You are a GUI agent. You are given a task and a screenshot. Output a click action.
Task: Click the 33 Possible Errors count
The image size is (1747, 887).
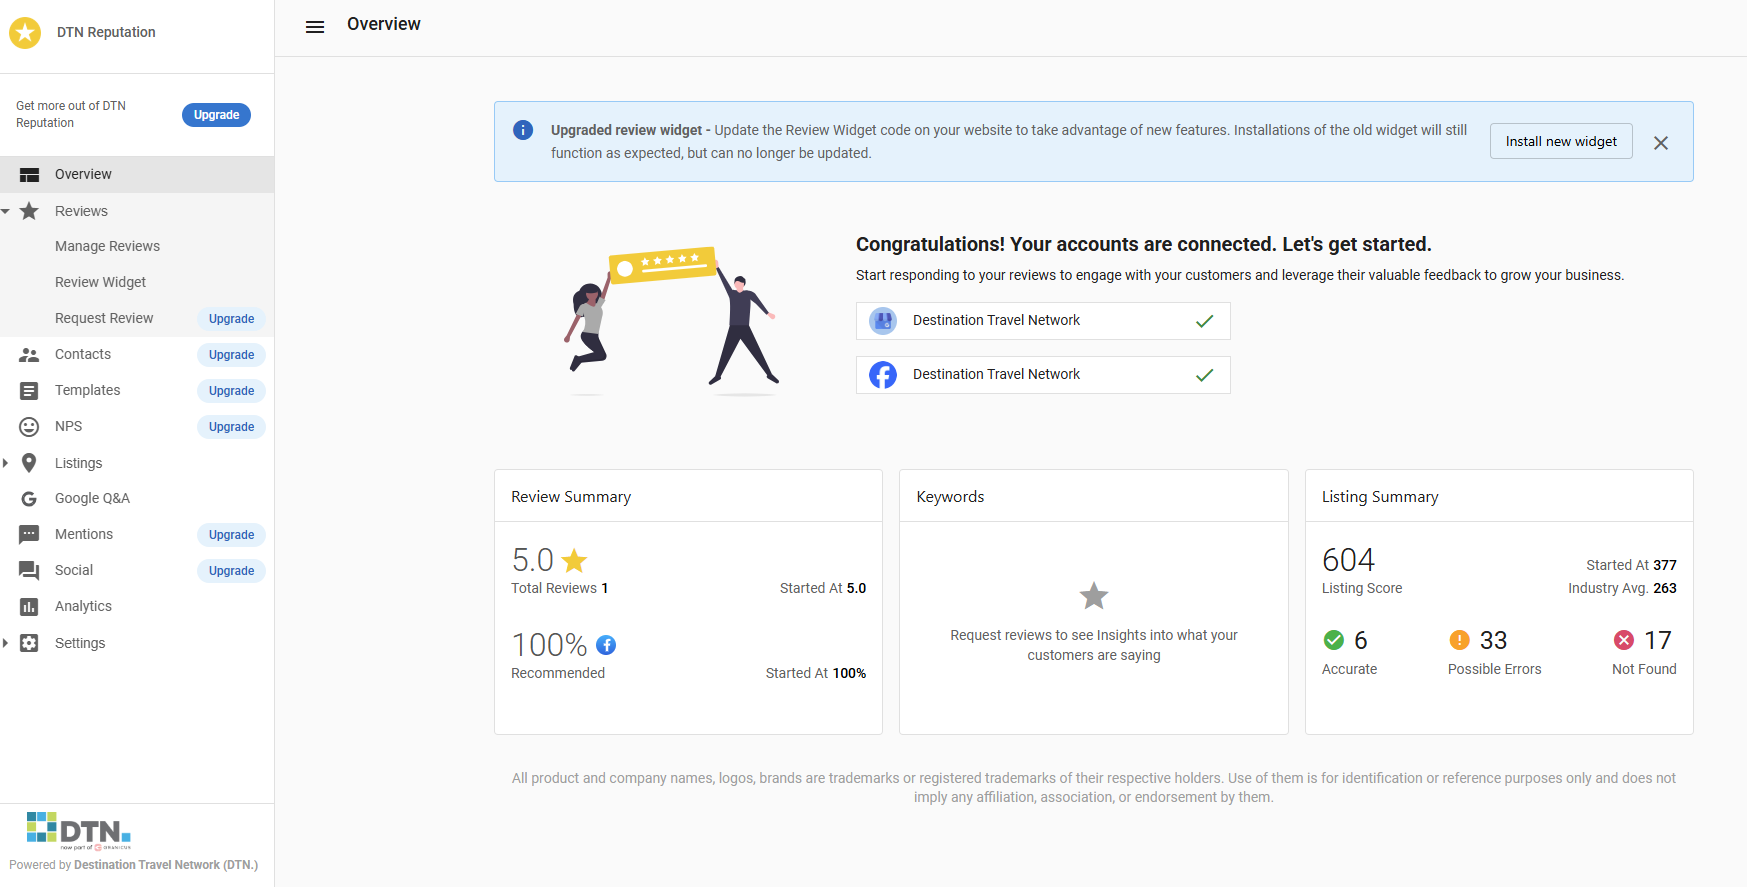coord(1493,640)
